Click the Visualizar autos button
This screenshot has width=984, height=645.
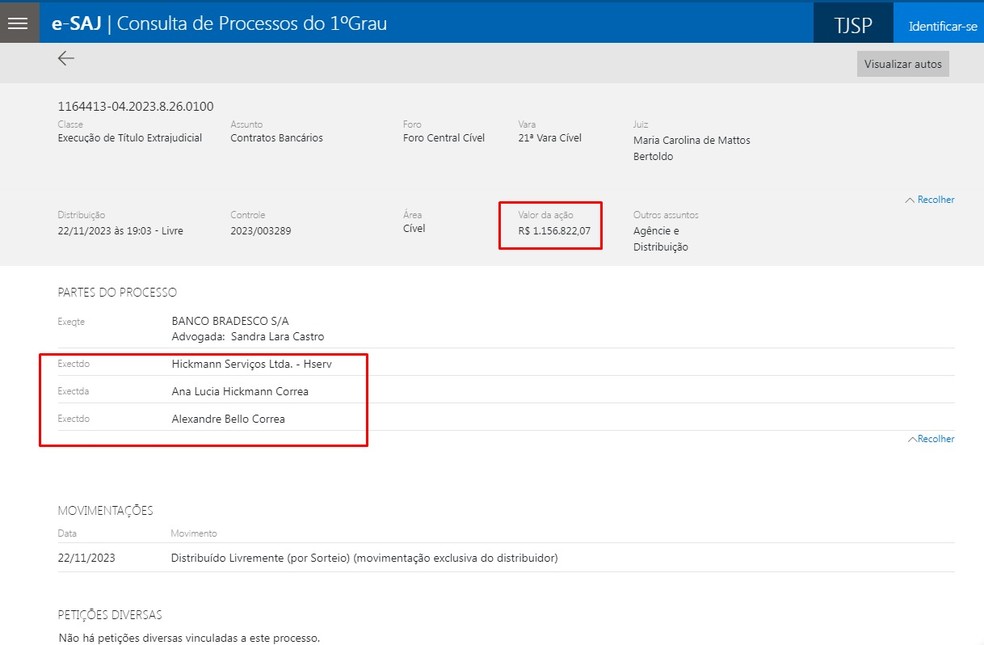[901, 63]
